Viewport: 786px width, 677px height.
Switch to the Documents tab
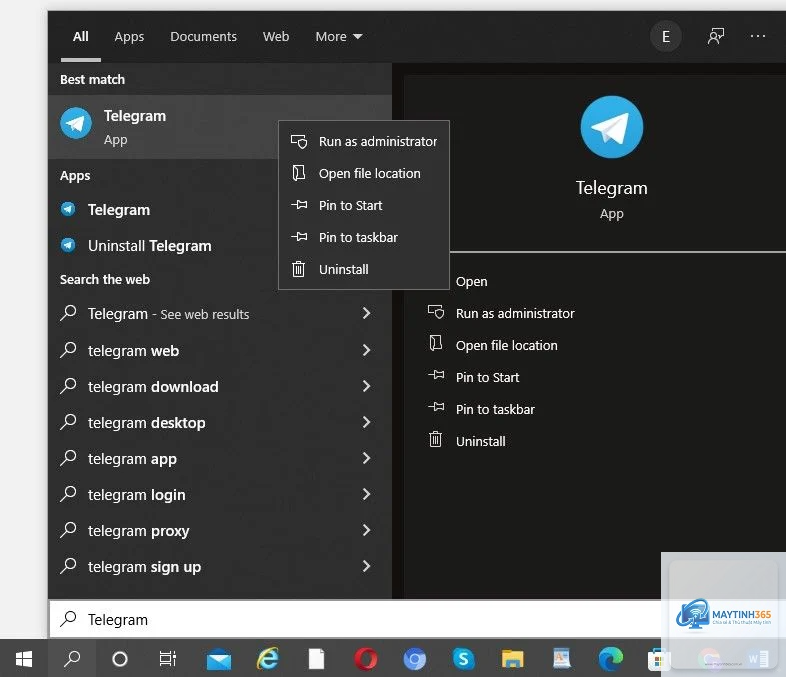click(x=203, y=37)
